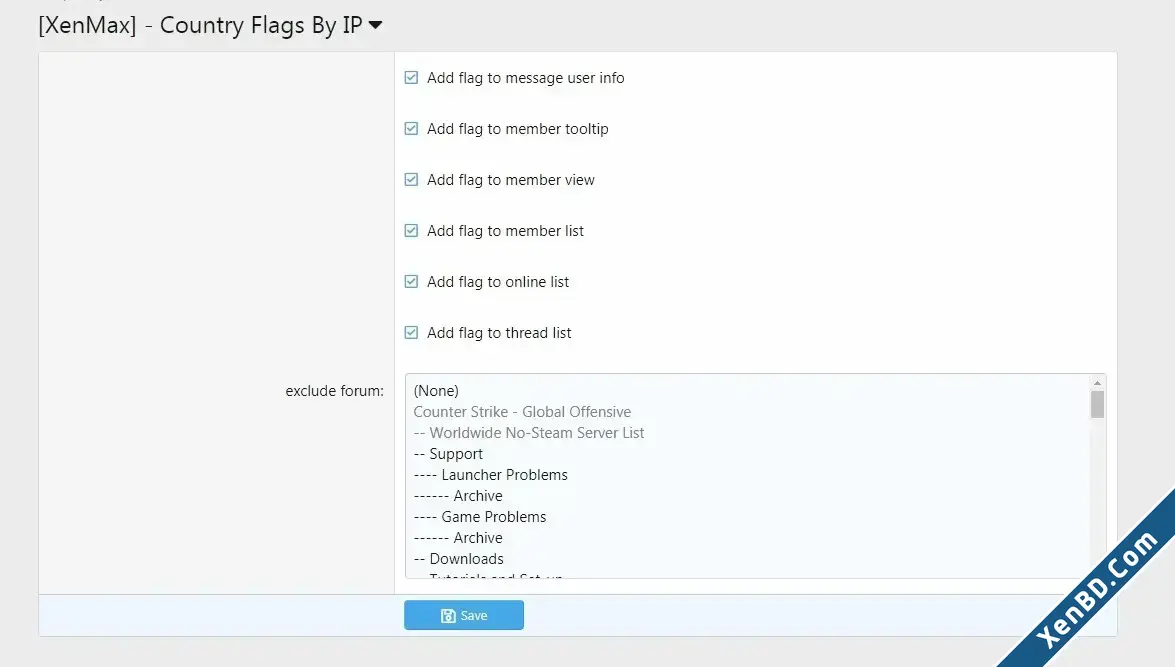Toggle Add flag to member tooltip checkbox
This screenshot has height=667, width=1175.
click(x=411, y=129)
